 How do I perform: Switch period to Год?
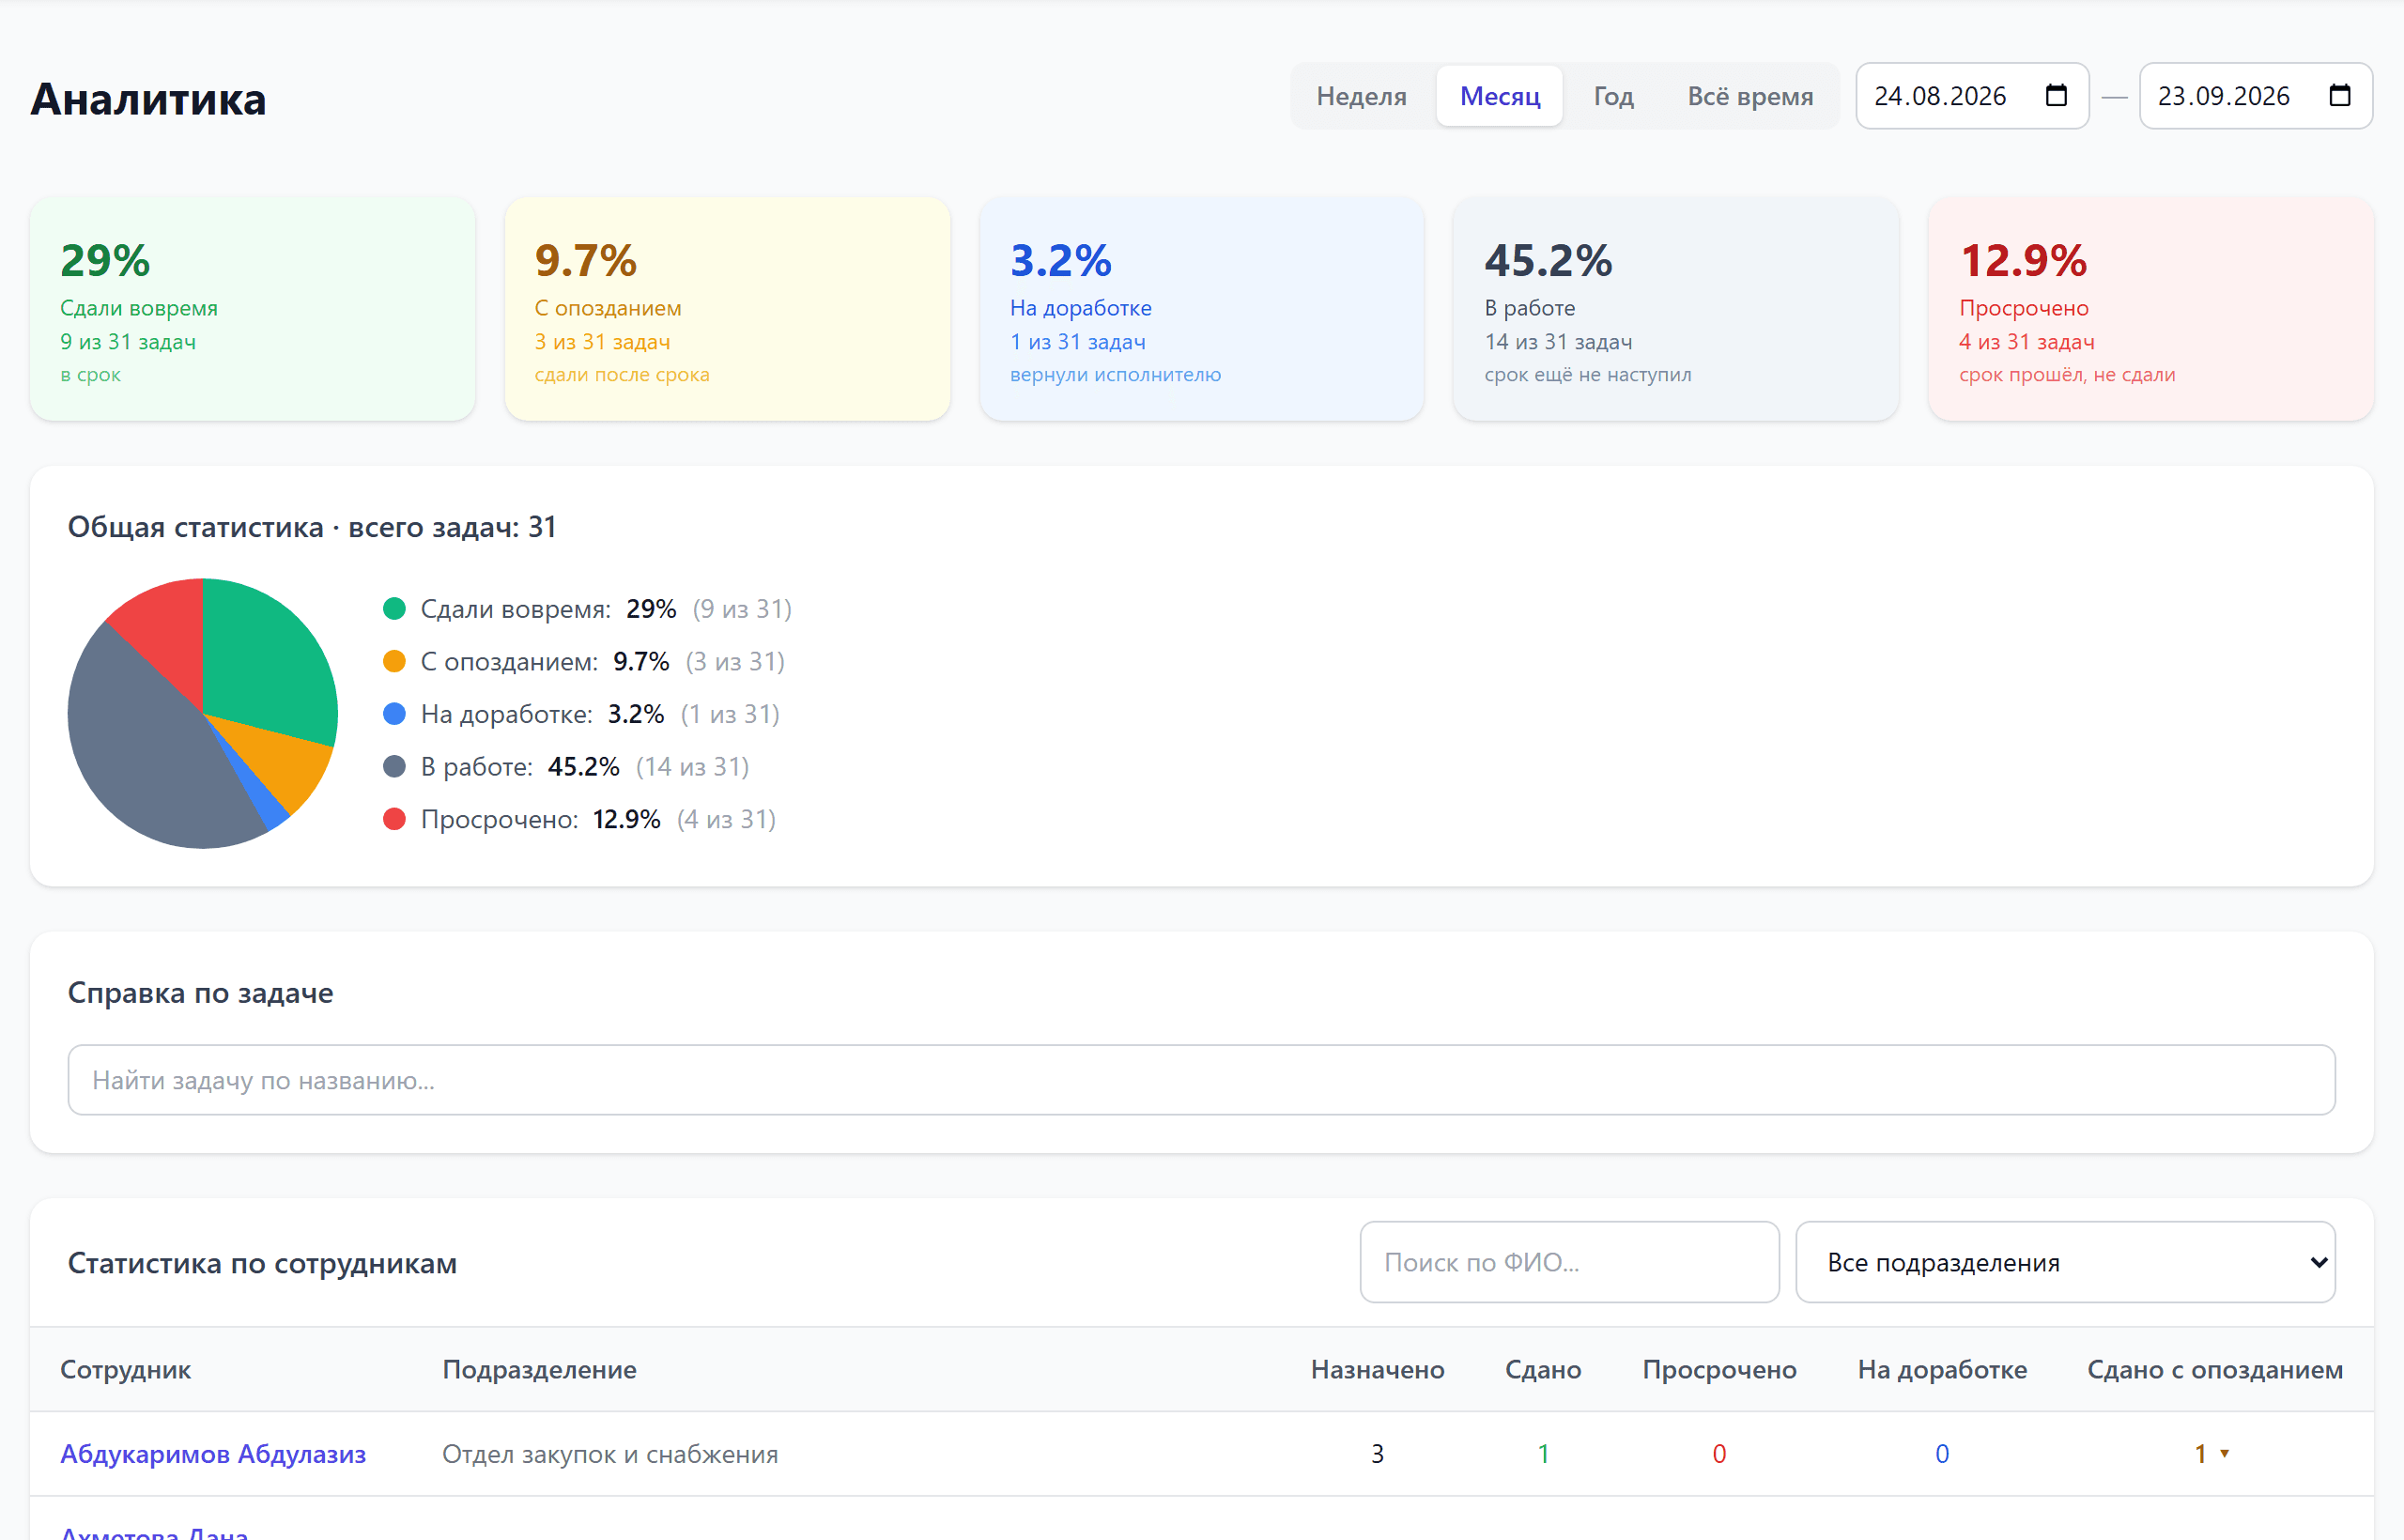[1613, 96]
